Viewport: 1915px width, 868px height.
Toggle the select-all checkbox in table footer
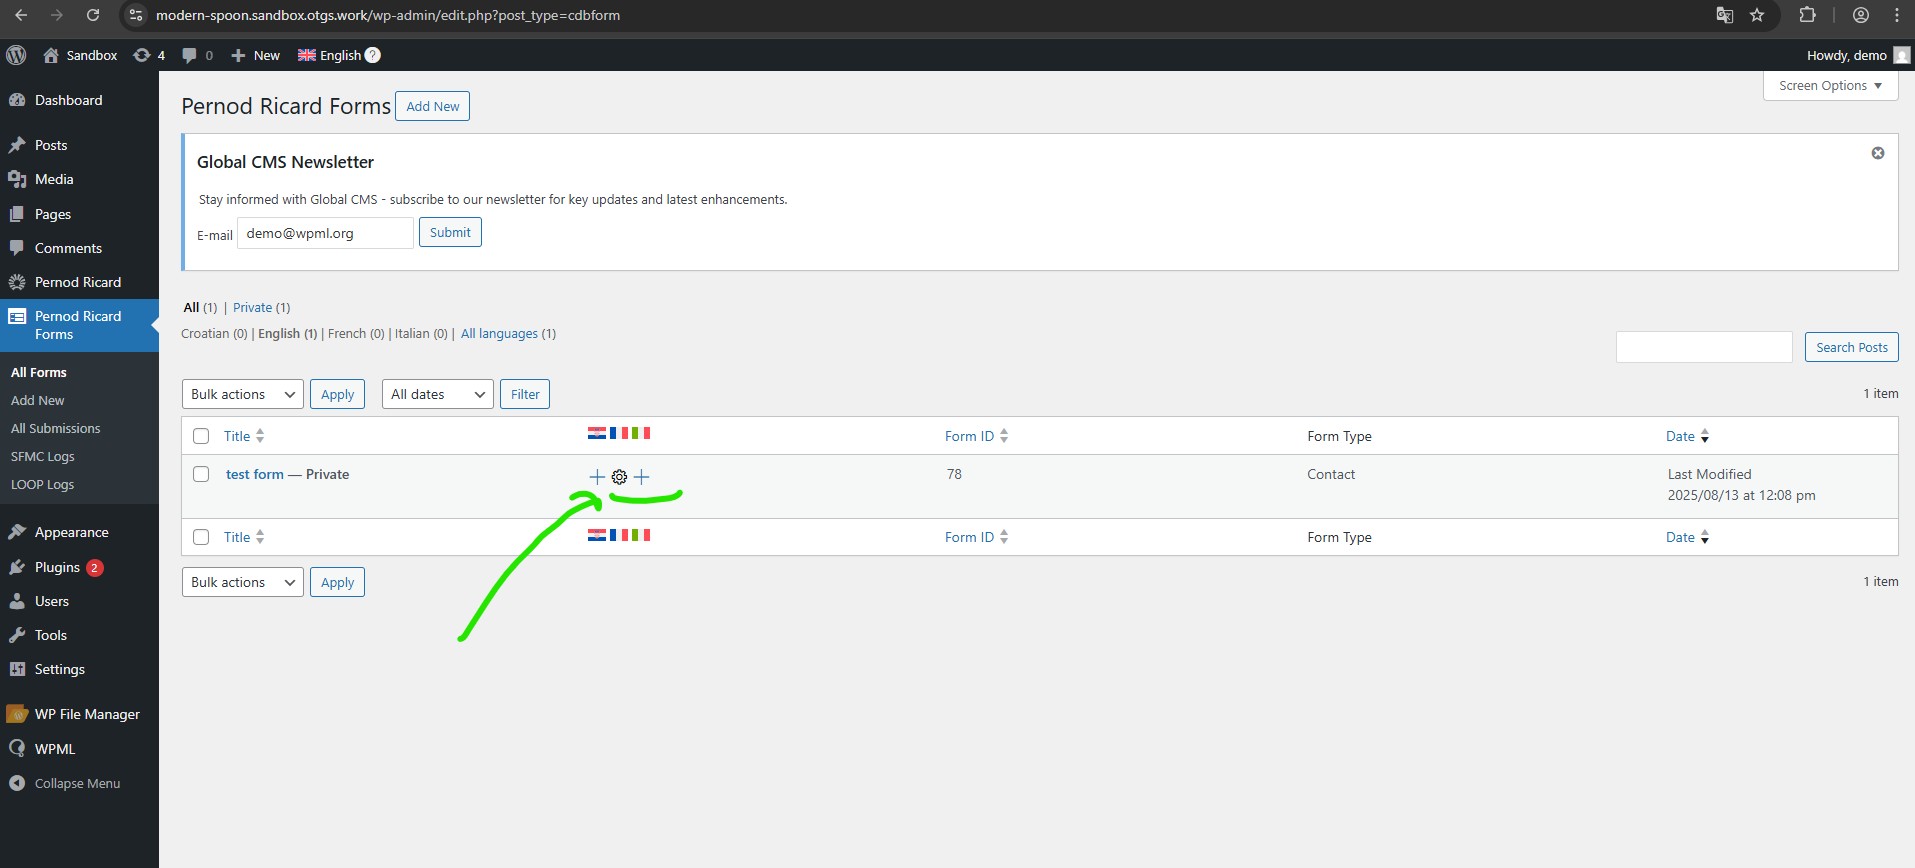(x=201, y=537)
